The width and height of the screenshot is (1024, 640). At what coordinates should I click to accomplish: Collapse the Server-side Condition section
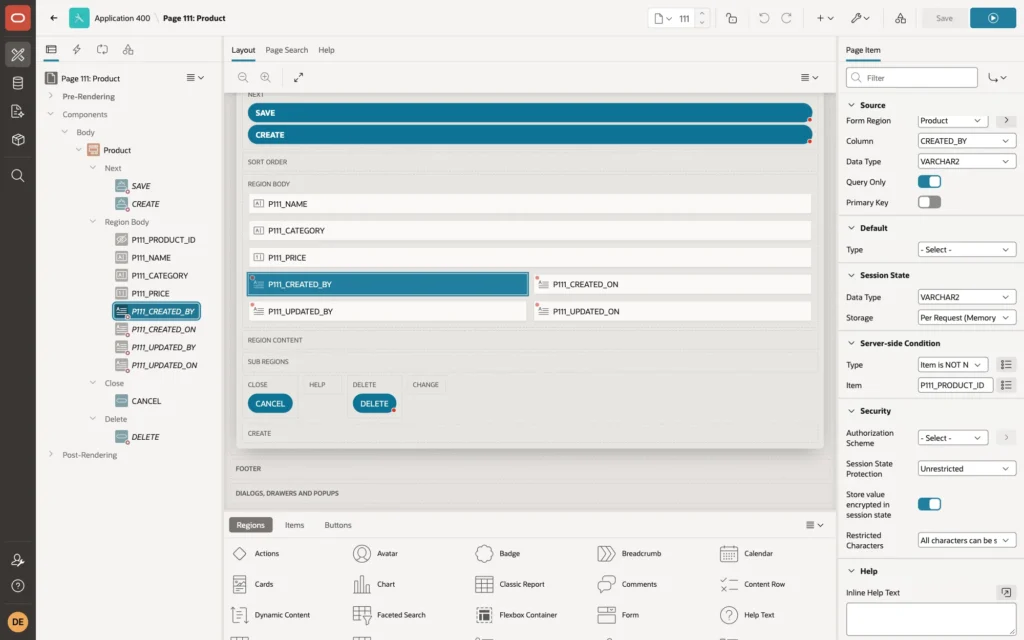pyautogui.click(x=851, y=343)
